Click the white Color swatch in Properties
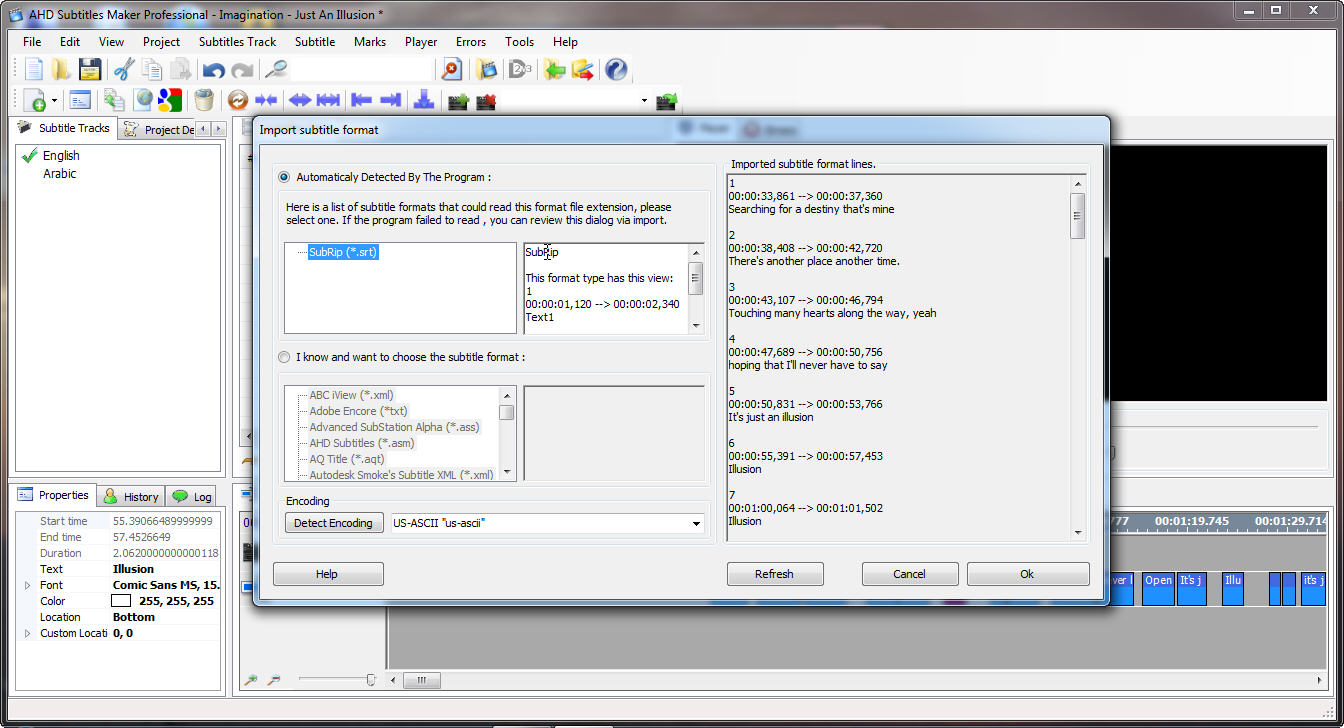This screenshot has width=1344, height=728. tap(121, 601)
